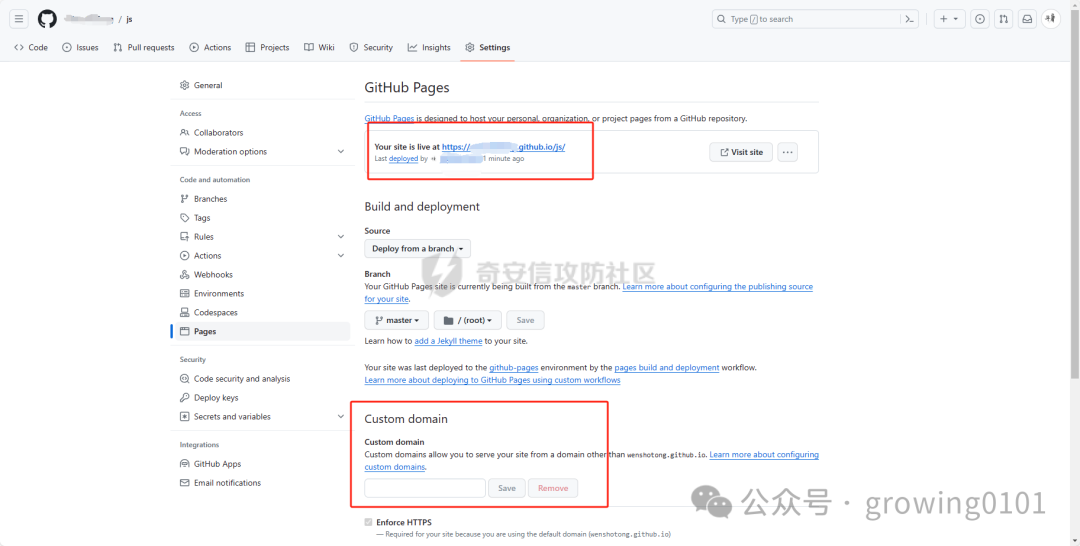Click the custom domain text field

point(425,488)
